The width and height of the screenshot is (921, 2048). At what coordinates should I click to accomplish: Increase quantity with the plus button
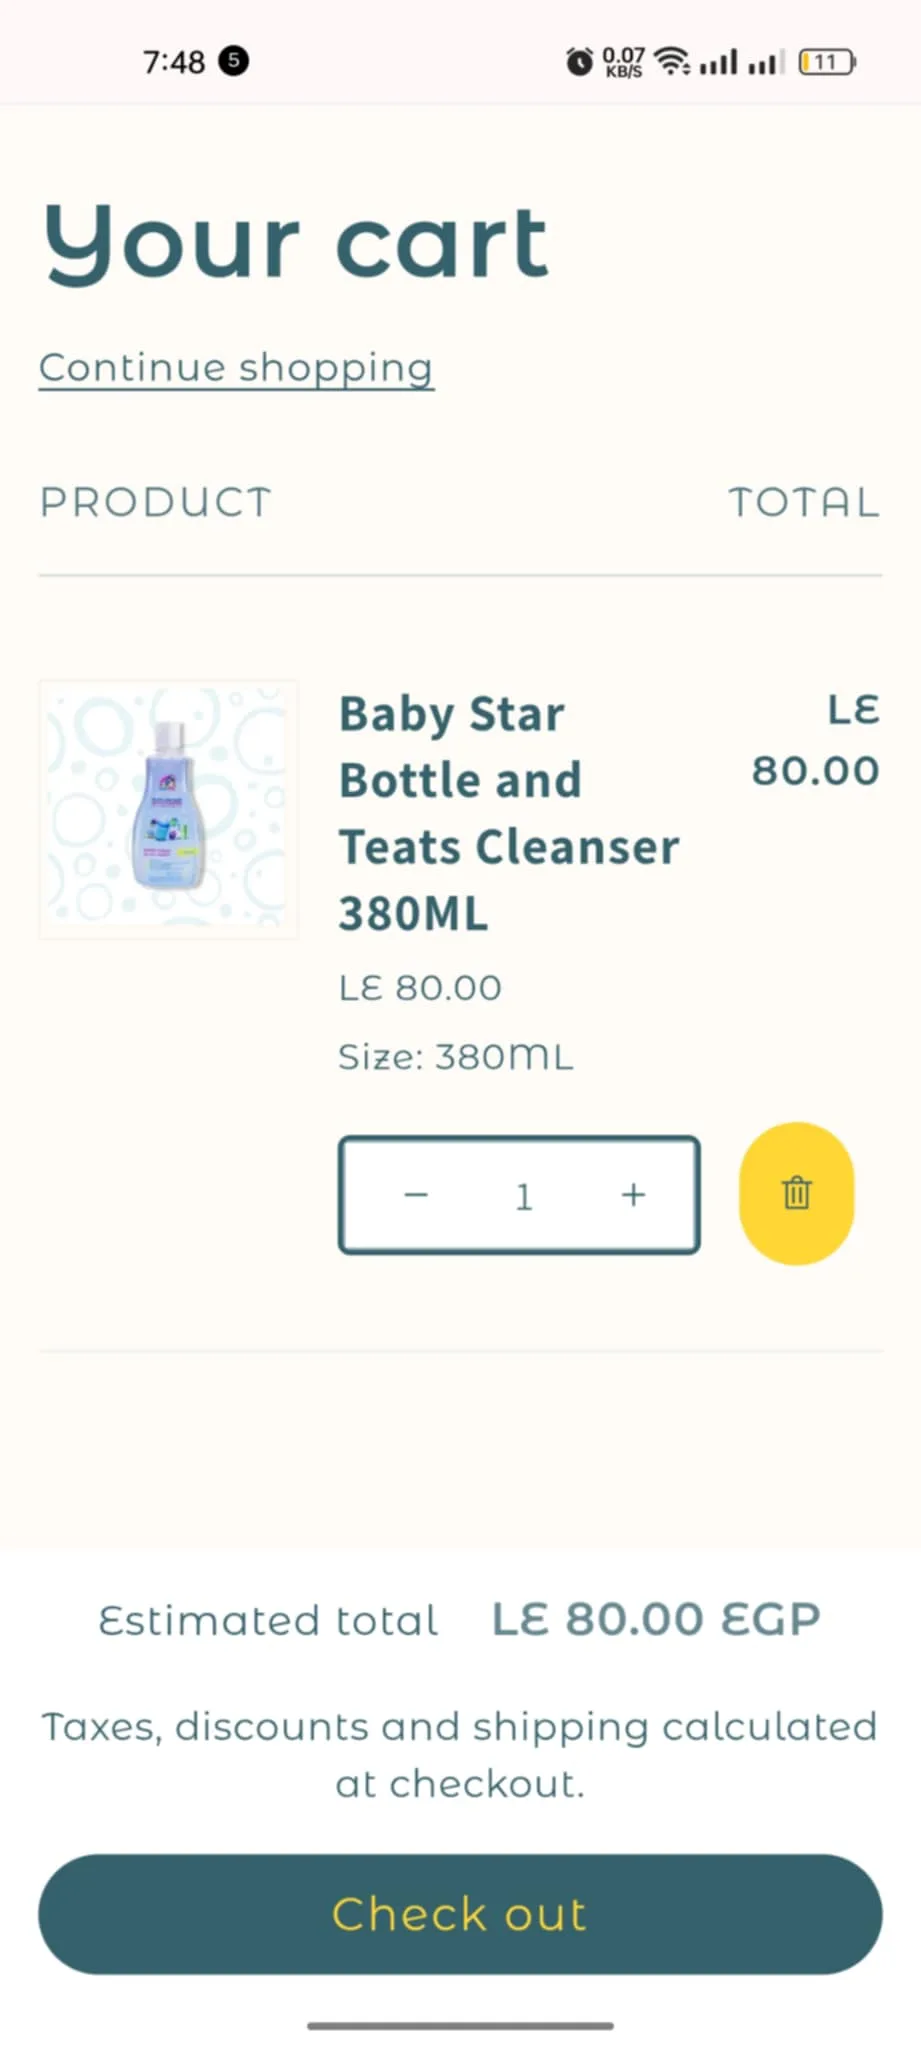click(633, 1195)
